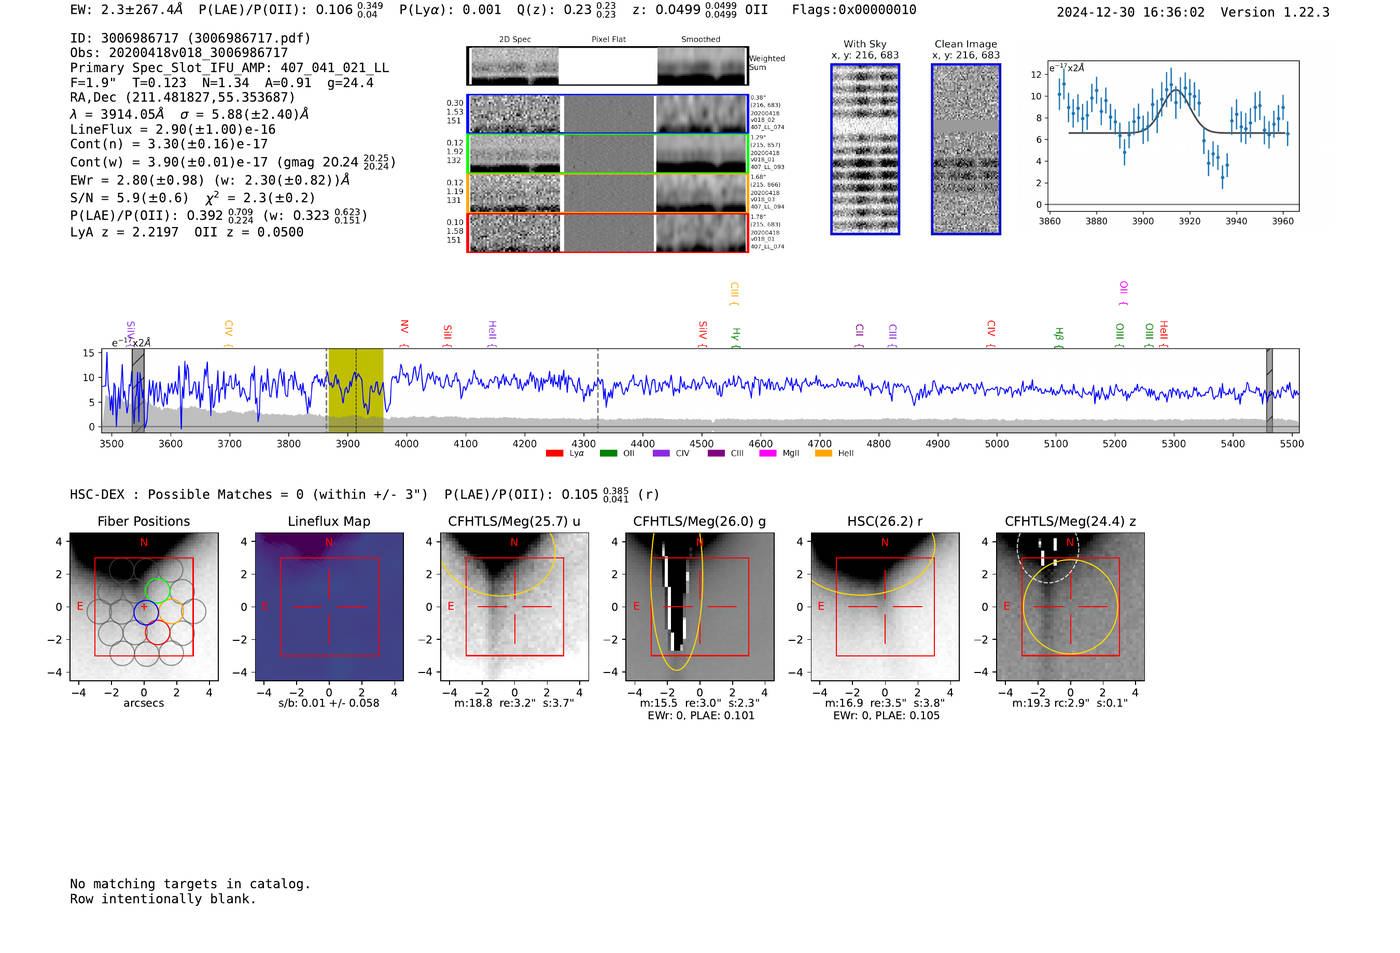This screenshot has width=1400, height=953.
Task: Click the No matching targets in catalog text
Action: (190, 884)
